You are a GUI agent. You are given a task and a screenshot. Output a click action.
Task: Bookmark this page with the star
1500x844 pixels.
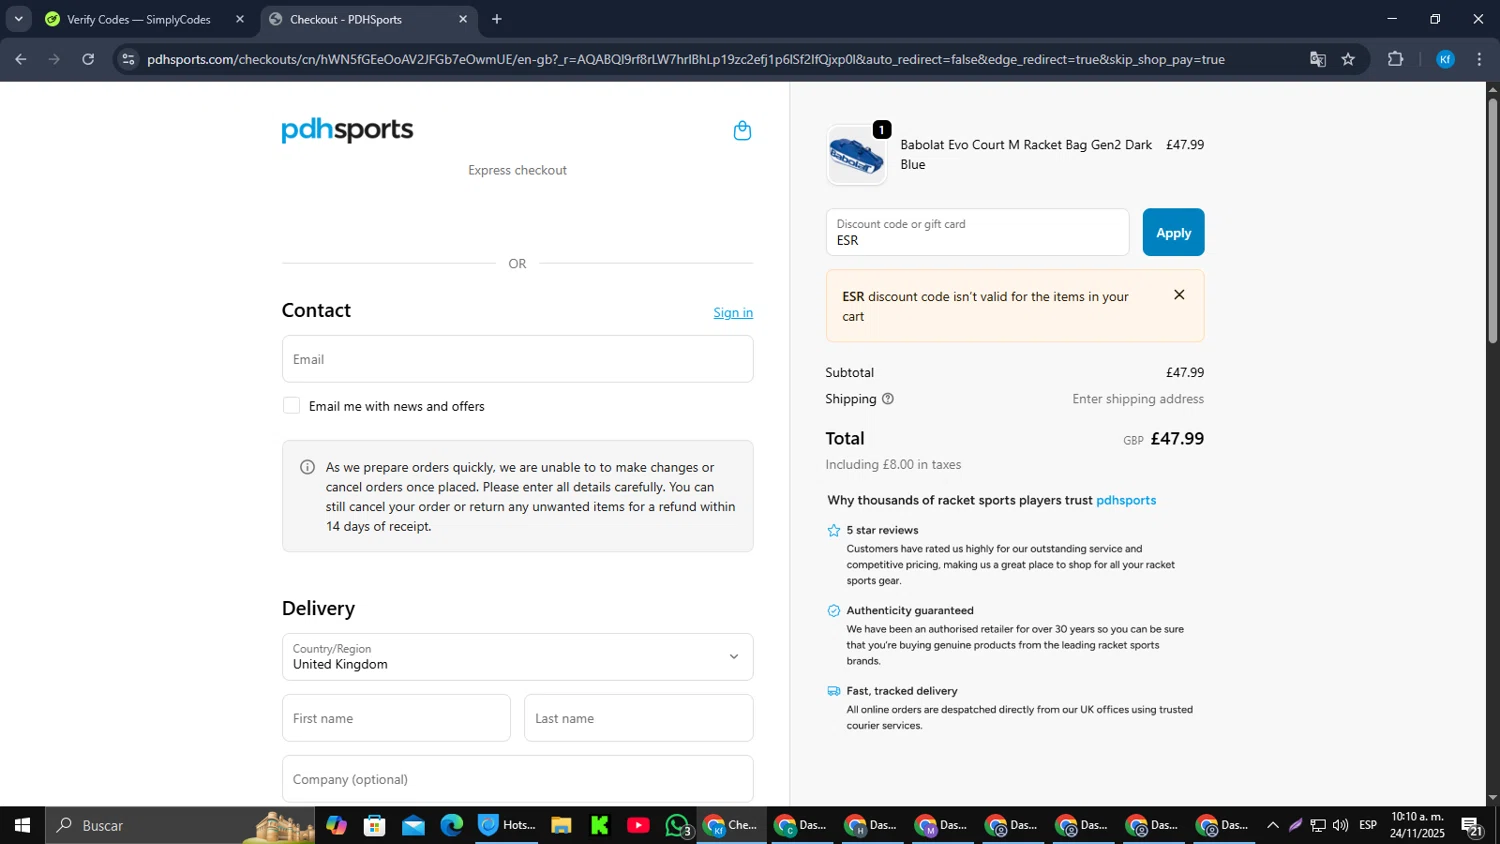click(x=1348, y=59)
